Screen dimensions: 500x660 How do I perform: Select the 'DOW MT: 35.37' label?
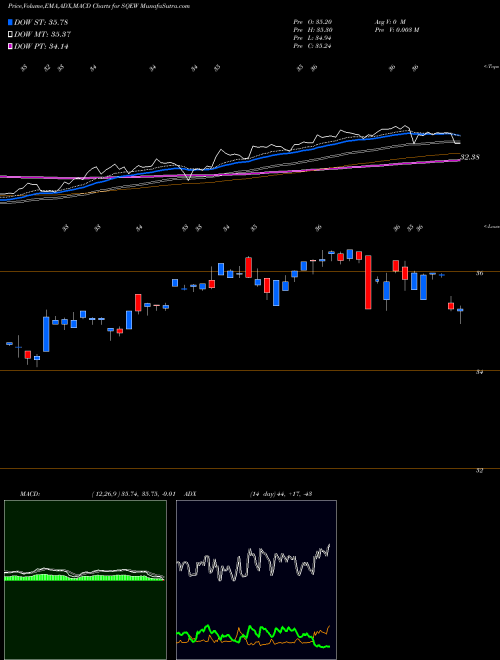(43, 35)
